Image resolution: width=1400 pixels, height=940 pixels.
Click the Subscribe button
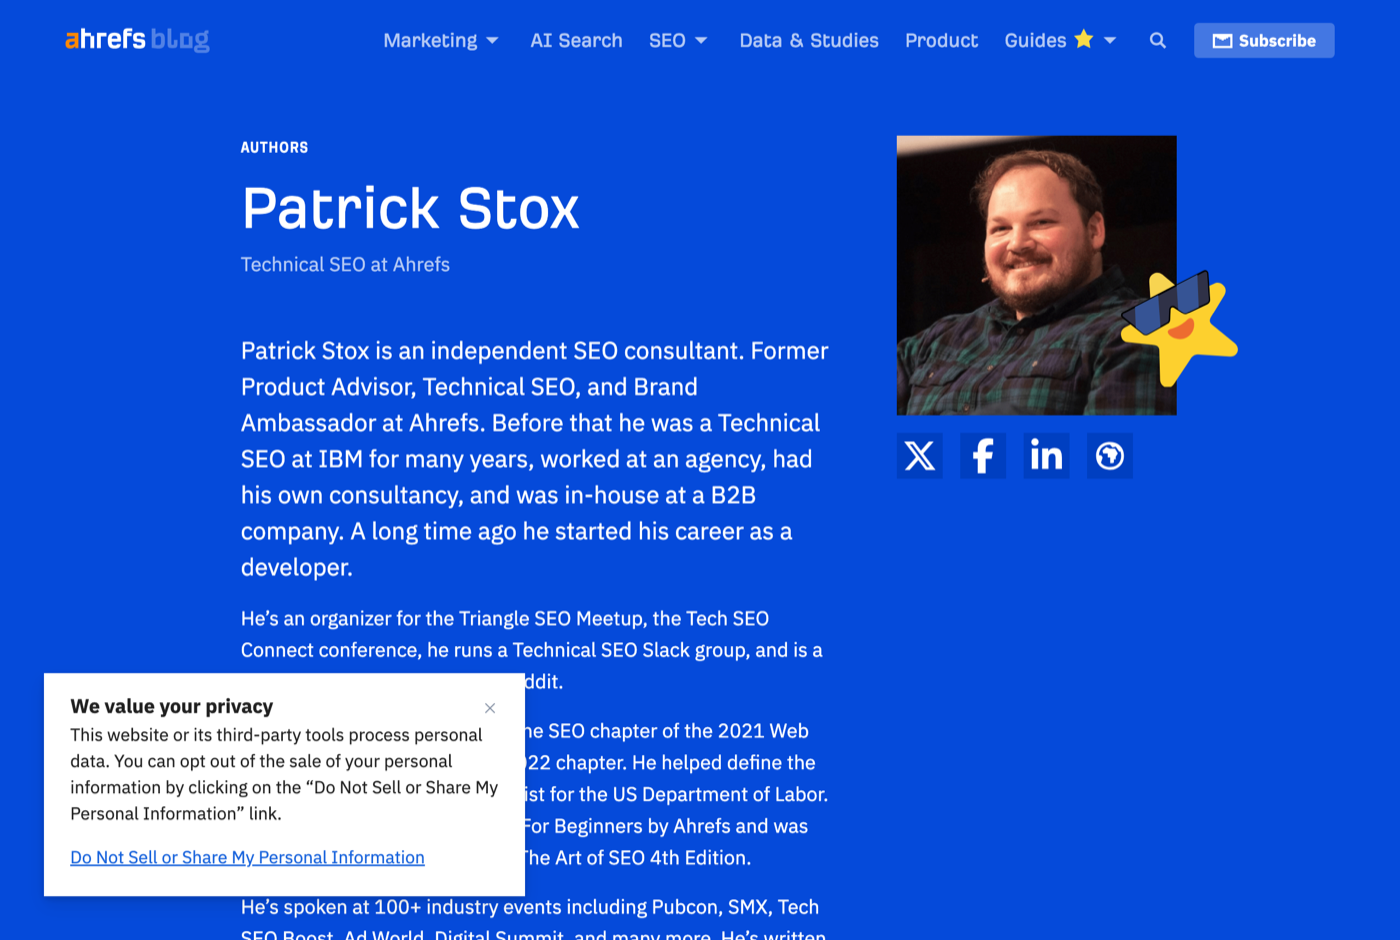pos(1264,41)
